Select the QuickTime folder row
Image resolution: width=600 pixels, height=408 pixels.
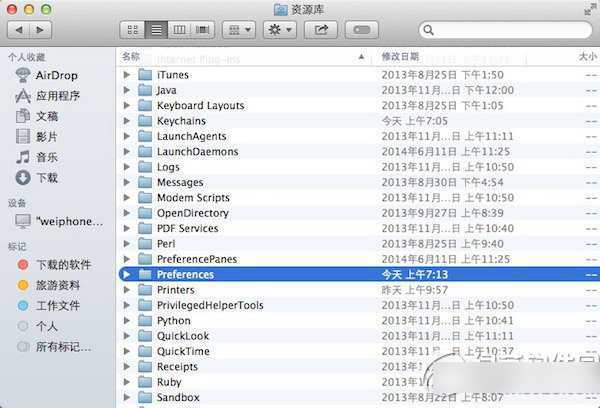coord(358,351)
